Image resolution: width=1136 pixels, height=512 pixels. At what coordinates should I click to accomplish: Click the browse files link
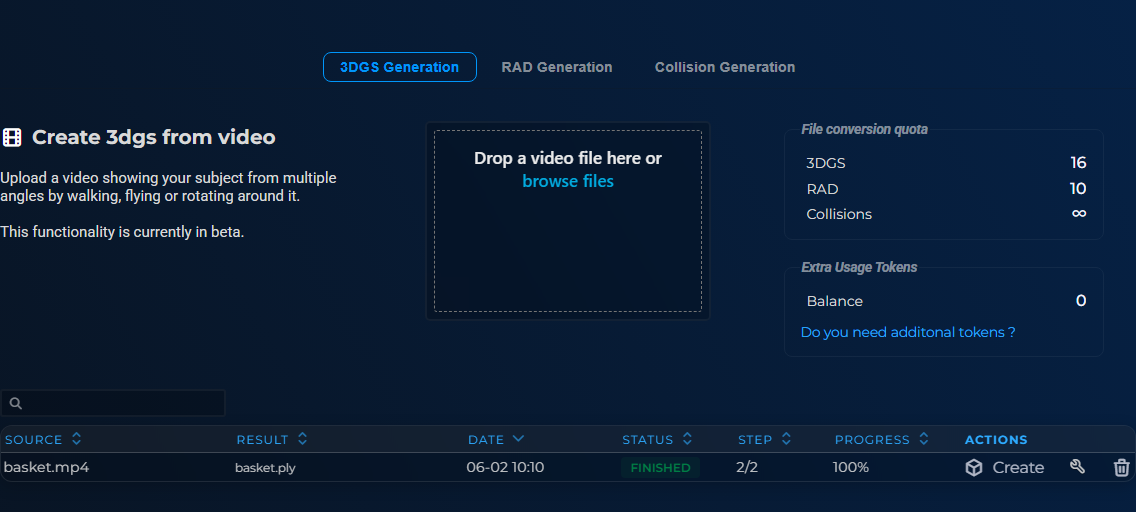click(x=568, y=182)
